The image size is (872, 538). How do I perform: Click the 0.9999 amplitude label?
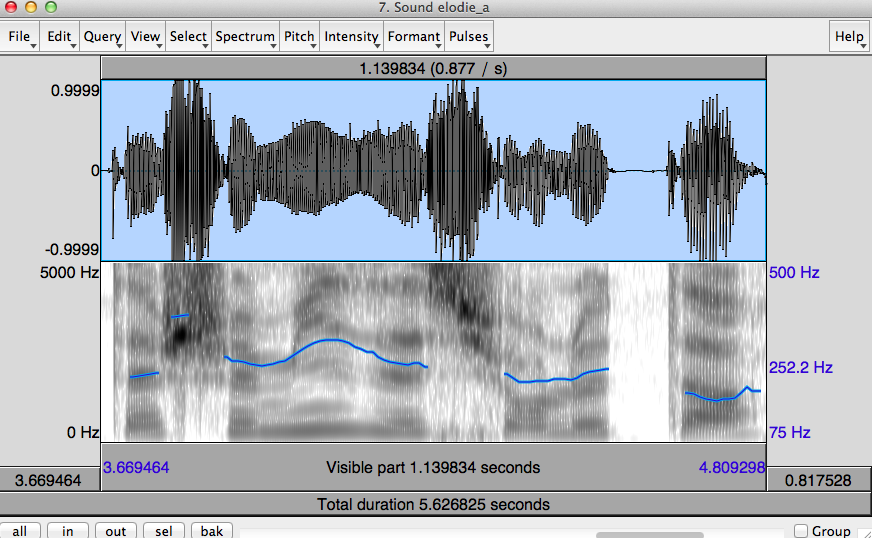[75, 90]
